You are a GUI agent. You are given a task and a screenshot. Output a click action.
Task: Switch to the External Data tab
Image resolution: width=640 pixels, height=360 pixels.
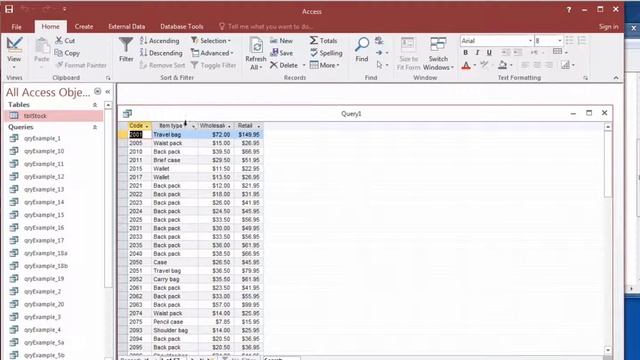coord(127,27)
